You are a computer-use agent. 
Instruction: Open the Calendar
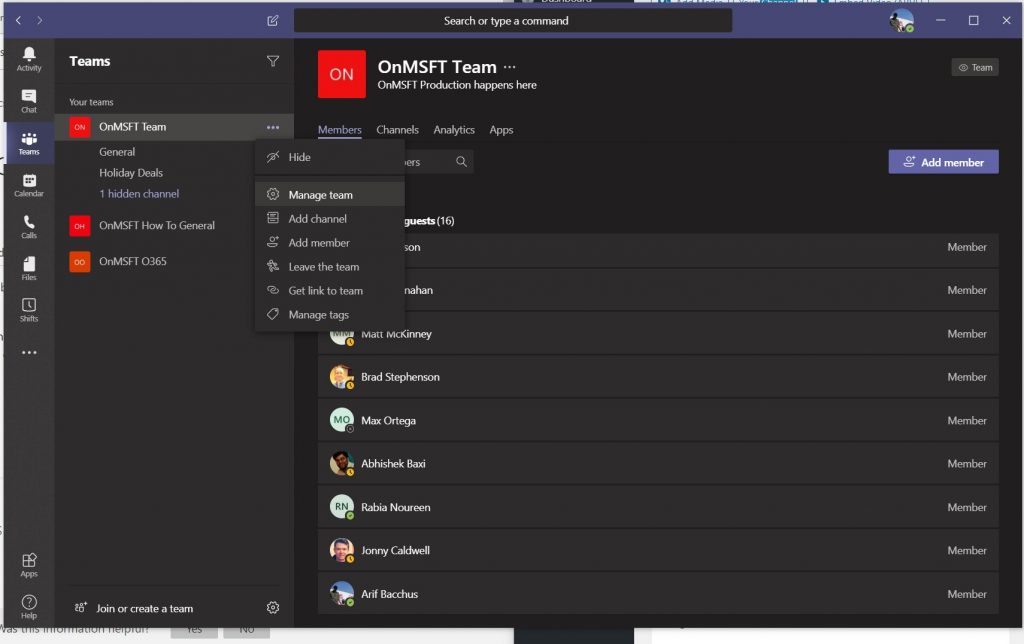tap(29, 185)
